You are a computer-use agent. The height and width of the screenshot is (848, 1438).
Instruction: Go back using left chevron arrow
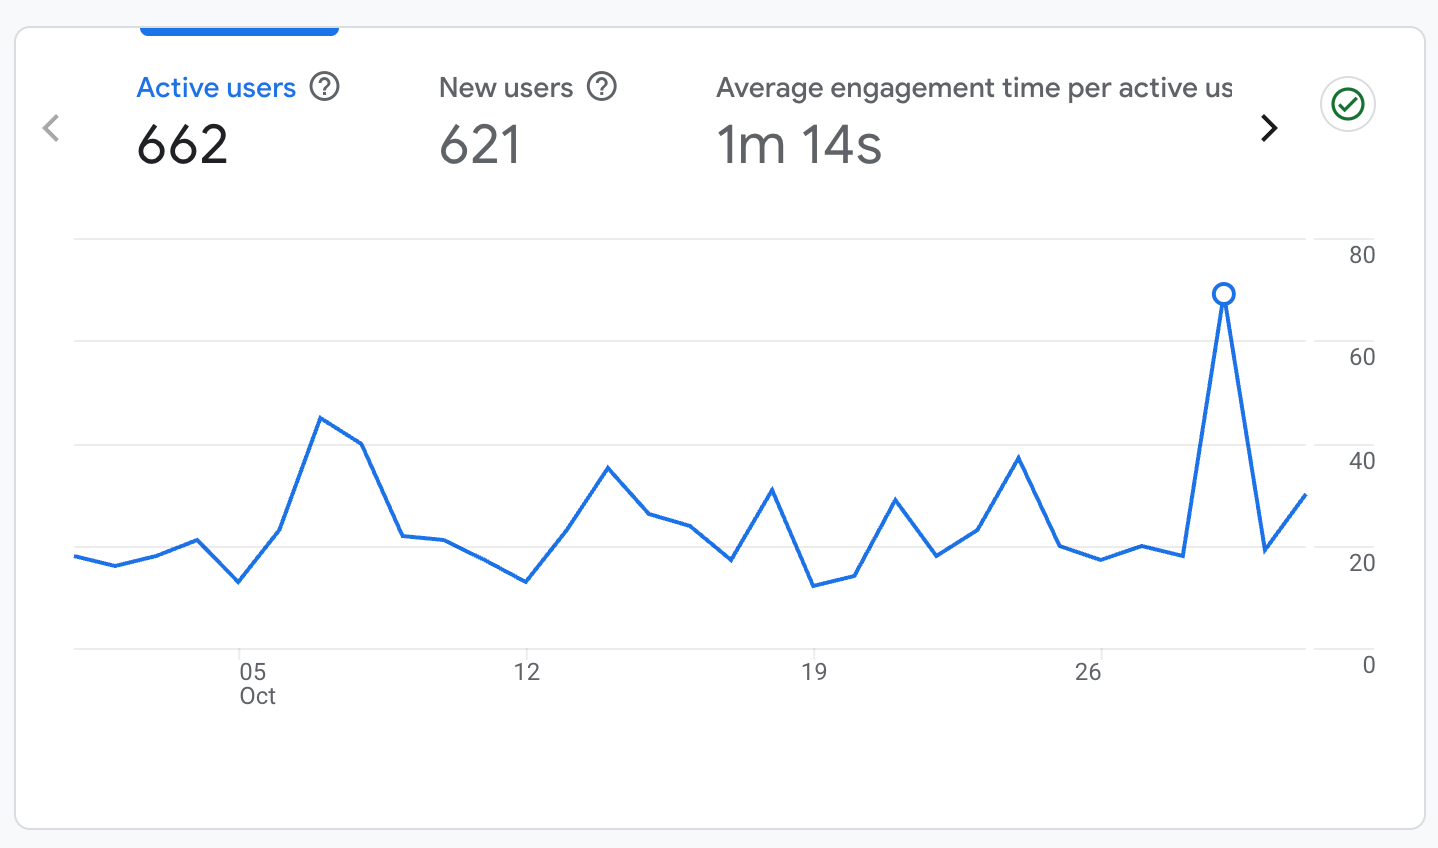pos(52,128)
